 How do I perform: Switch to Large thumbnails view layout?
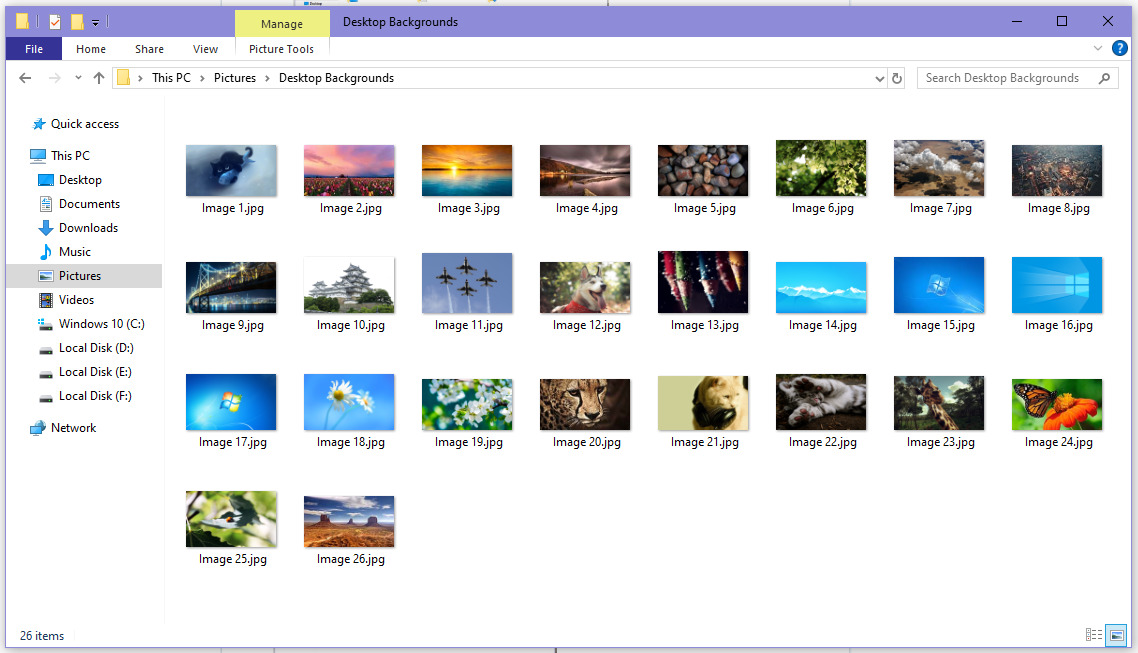1116,635
